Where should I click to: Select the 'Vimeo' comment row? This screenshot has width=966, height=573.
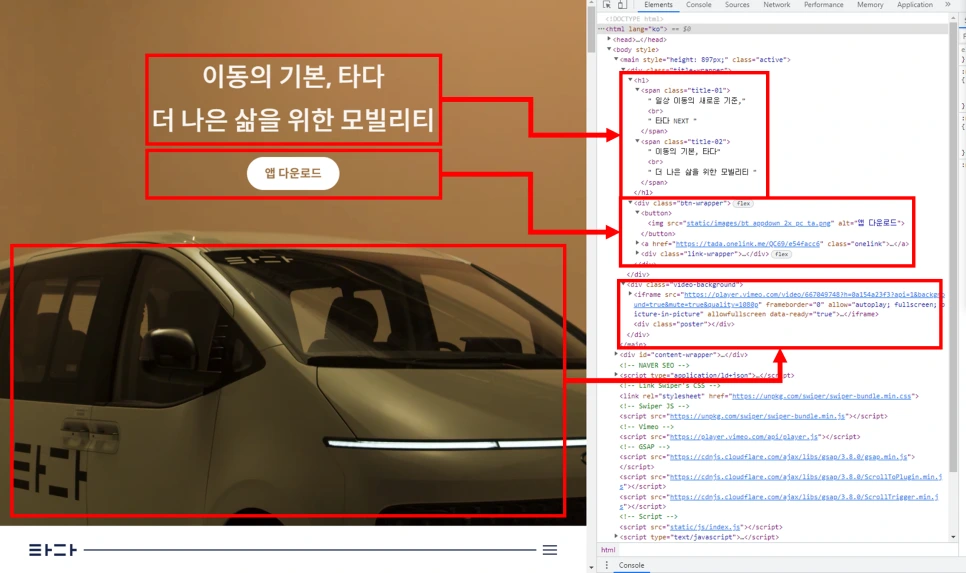[646, 426]
